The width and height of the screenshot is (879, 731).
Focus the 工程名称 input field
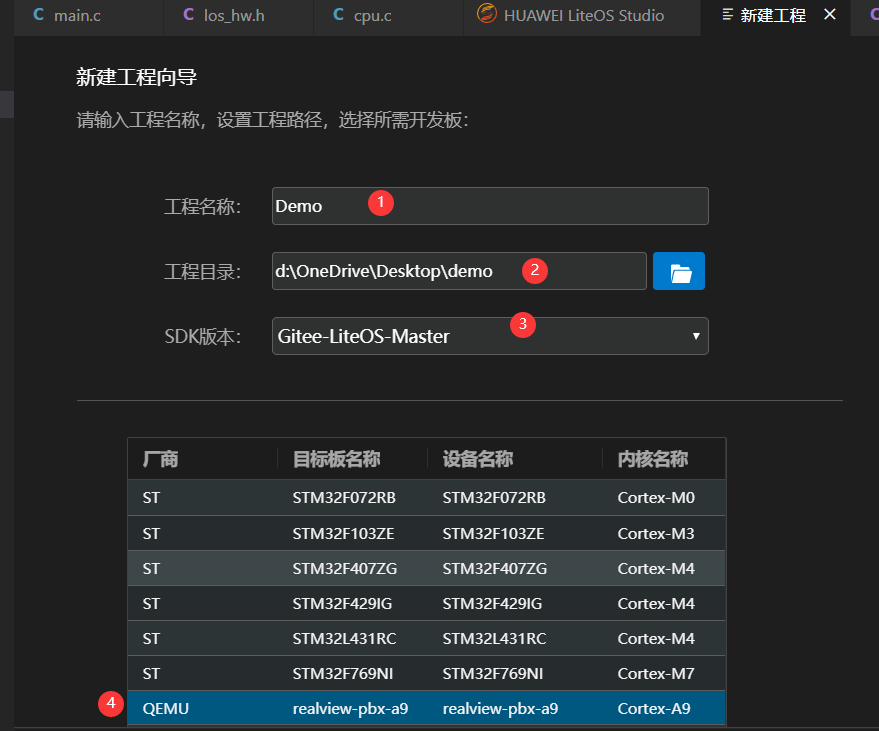(490, 206)
